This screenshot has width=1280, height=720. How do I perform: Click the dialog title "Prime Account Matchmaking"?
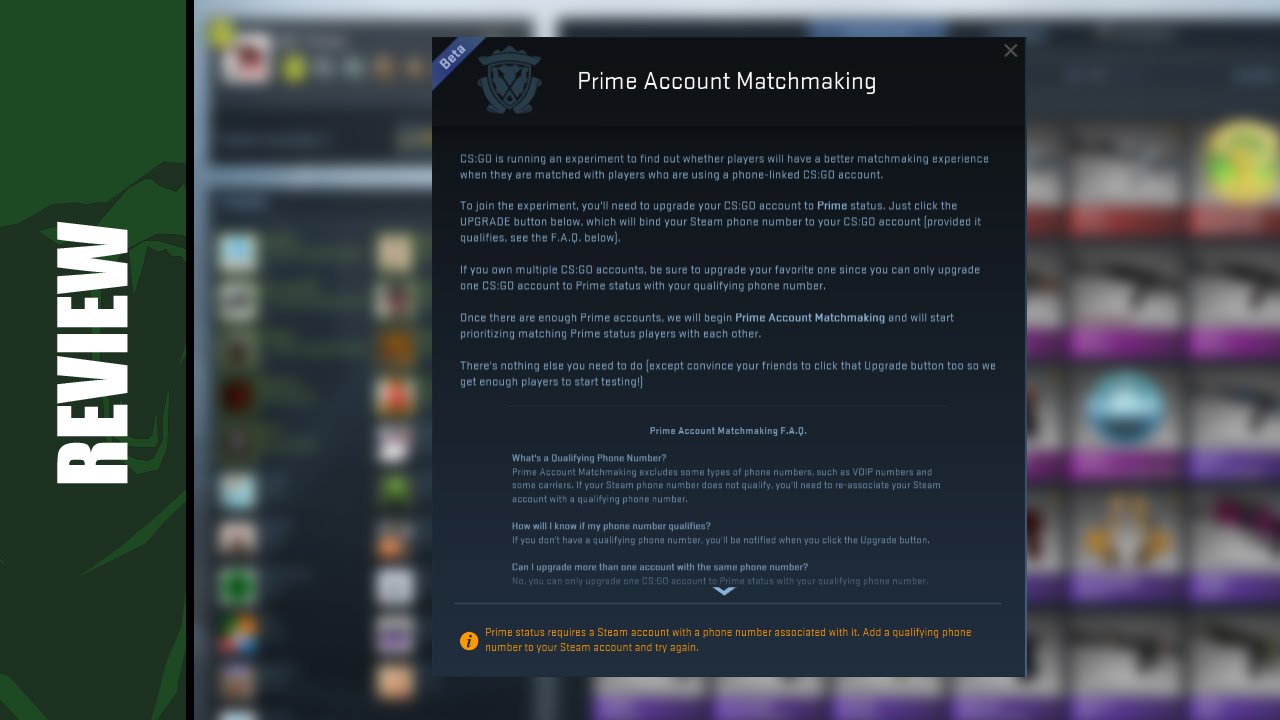coord(727,82)
